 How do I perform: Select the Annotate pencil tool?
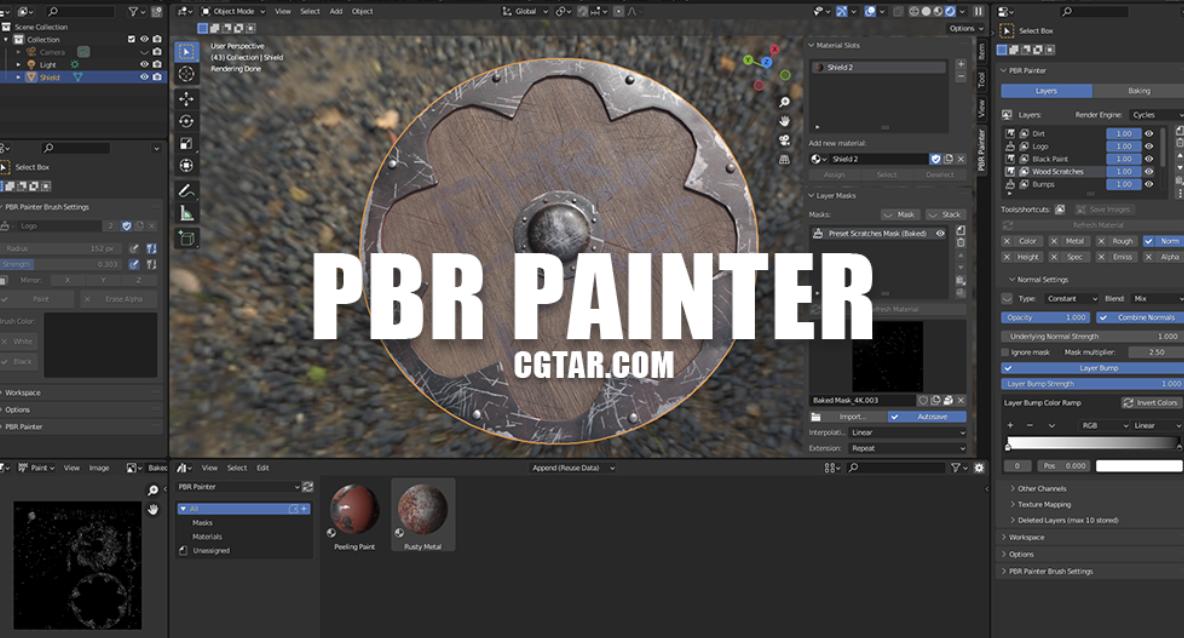pos(186,190)
